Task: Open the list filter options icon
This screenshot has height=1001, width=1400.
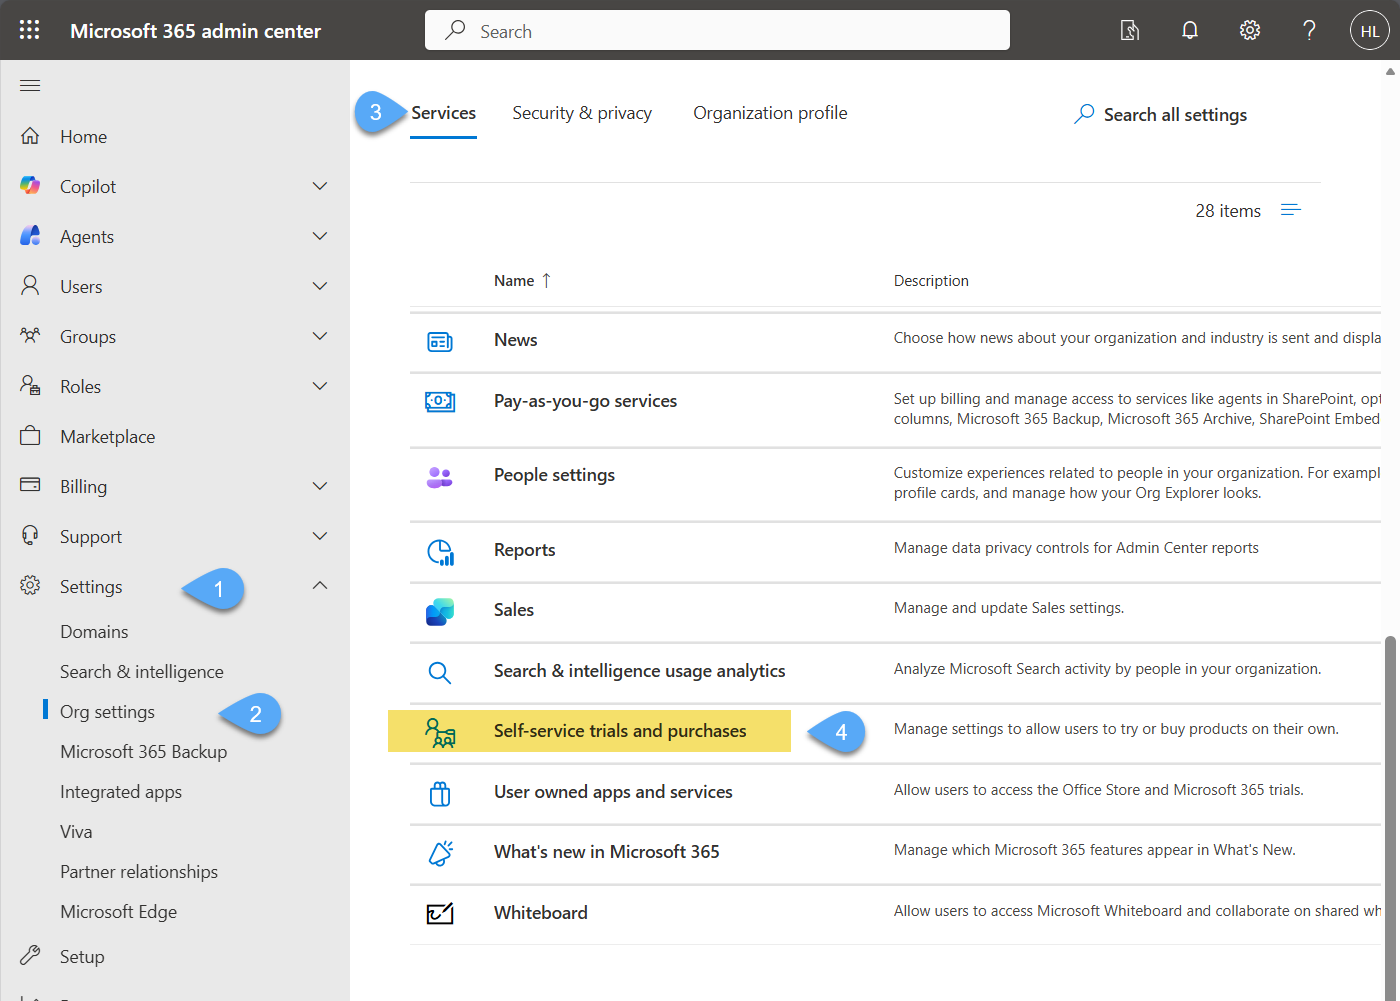Action: pos(1291,210)
